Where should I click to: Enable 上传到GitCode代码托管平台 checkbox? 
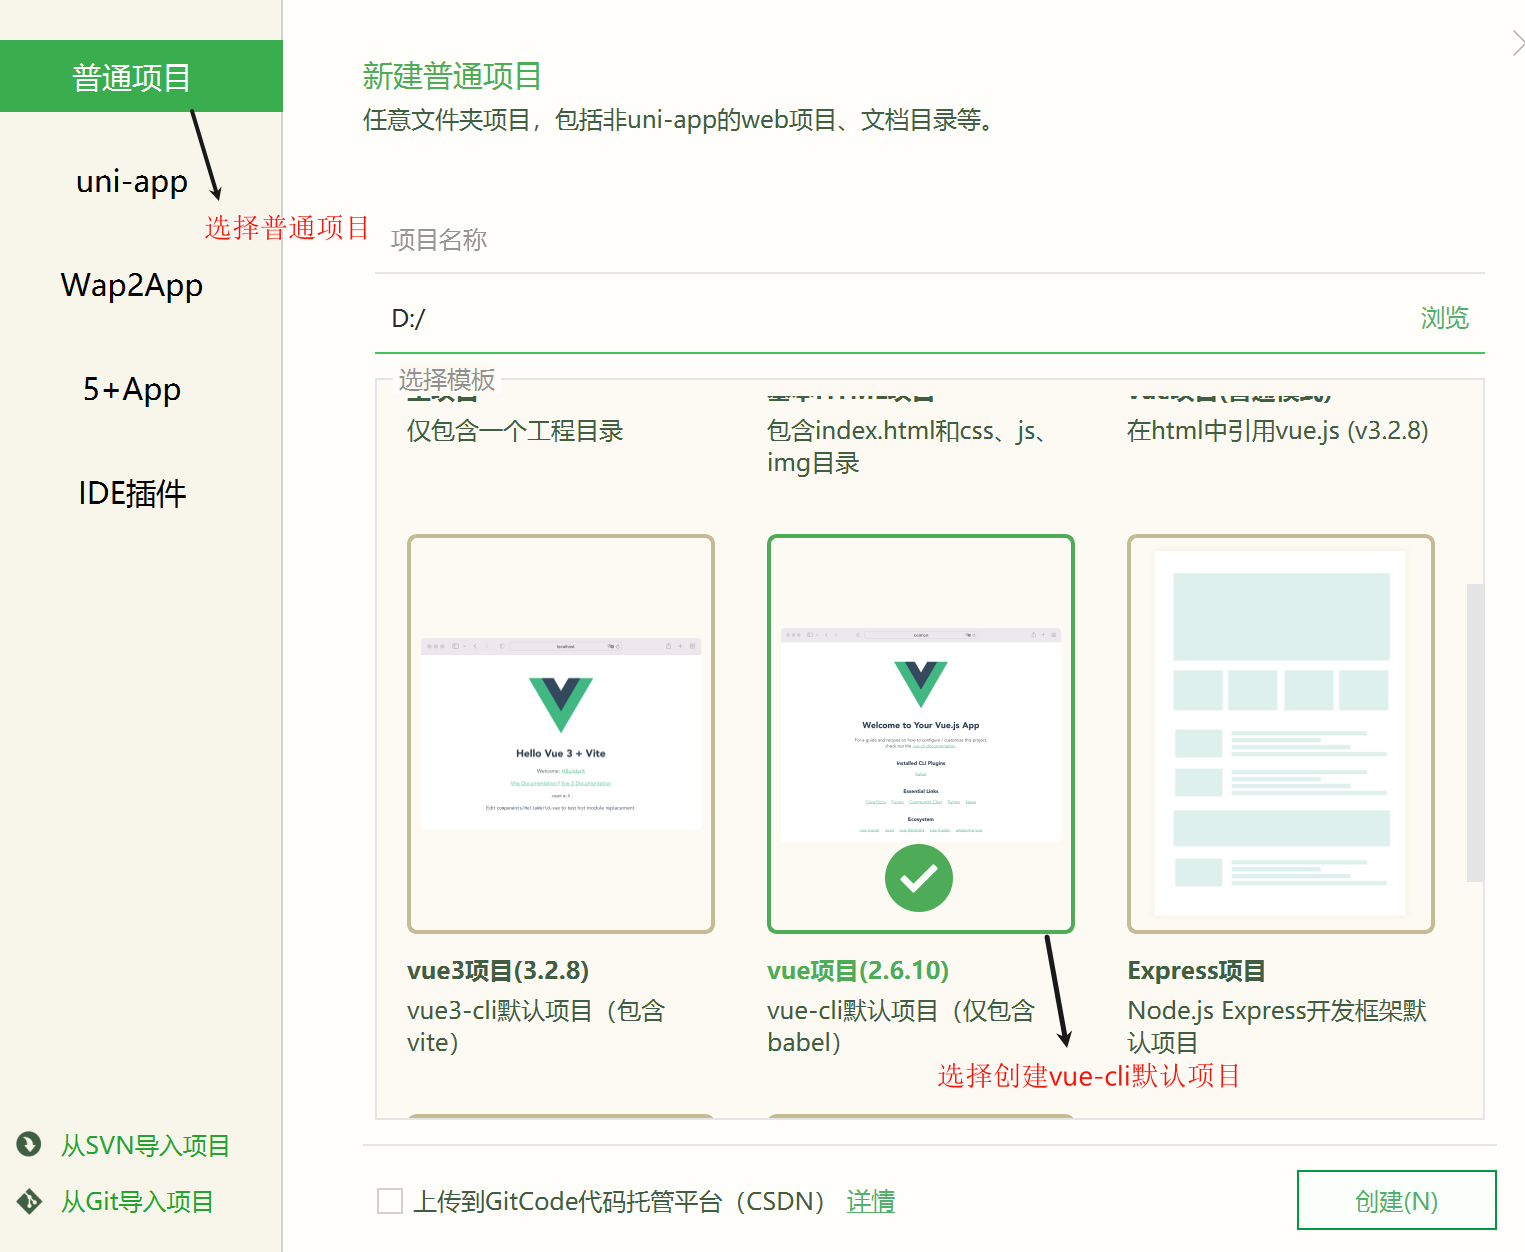(x=390, y=1201)
